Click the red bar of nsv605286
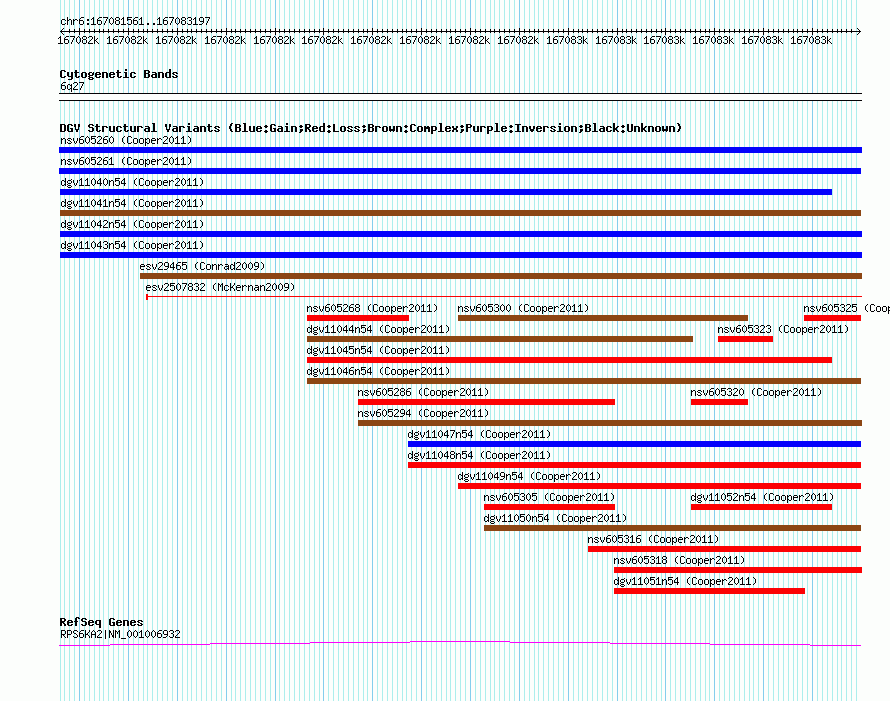Viewport: 890px width, 701px height. point(486,402)
